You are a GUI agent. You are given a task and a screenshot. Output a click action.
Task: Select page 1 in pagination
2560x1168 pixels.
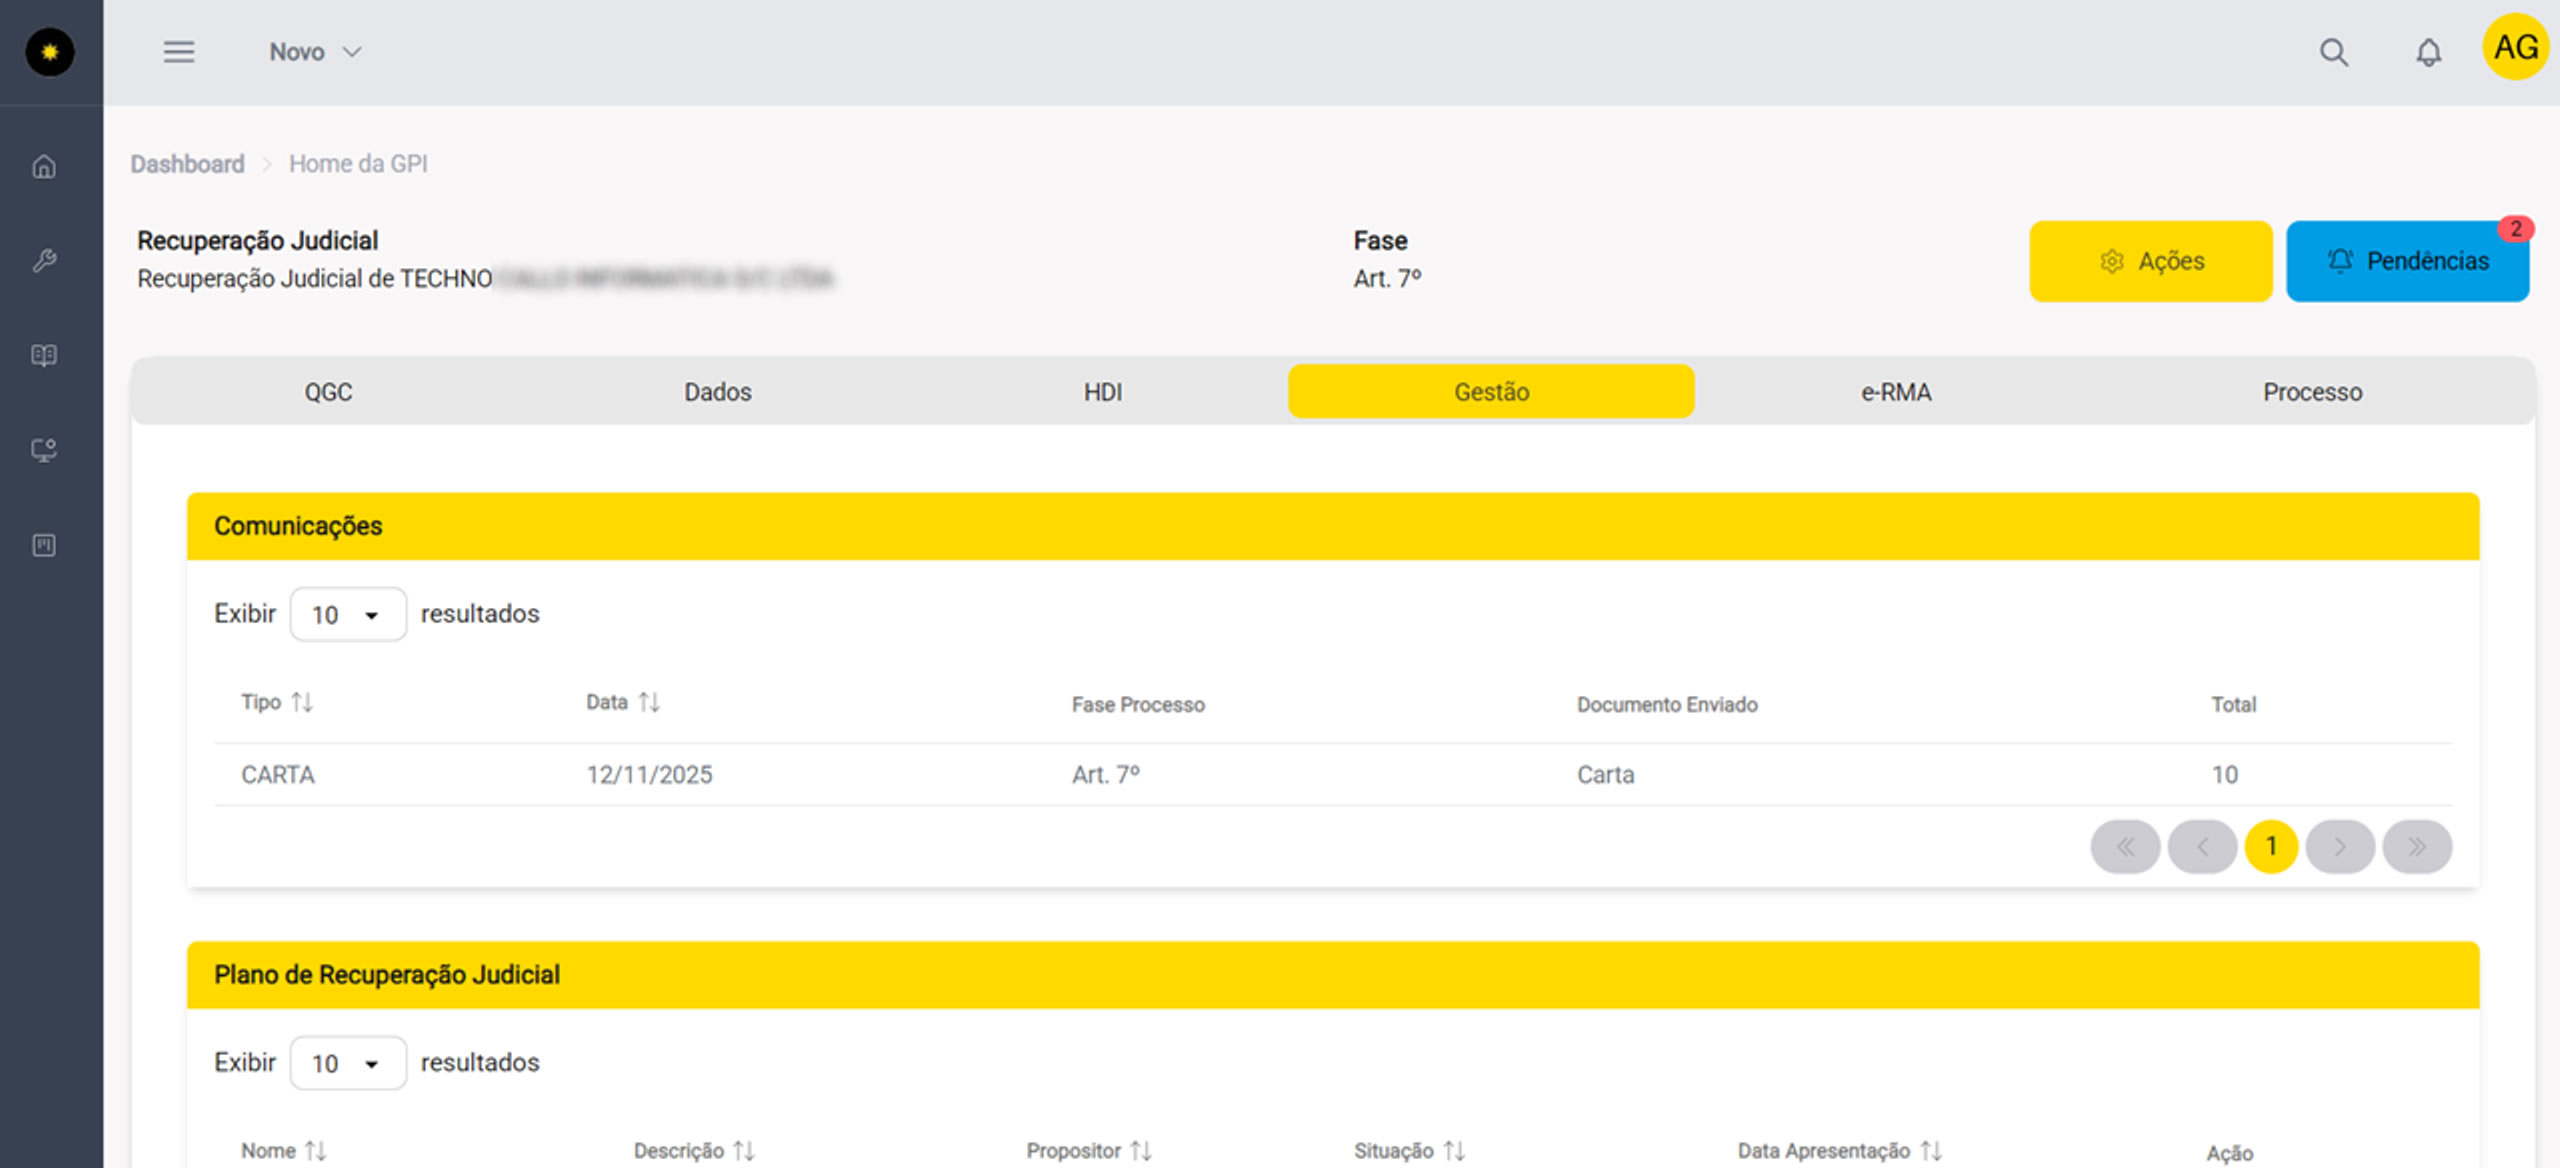pyautogui.click(x=2271, y=847)
